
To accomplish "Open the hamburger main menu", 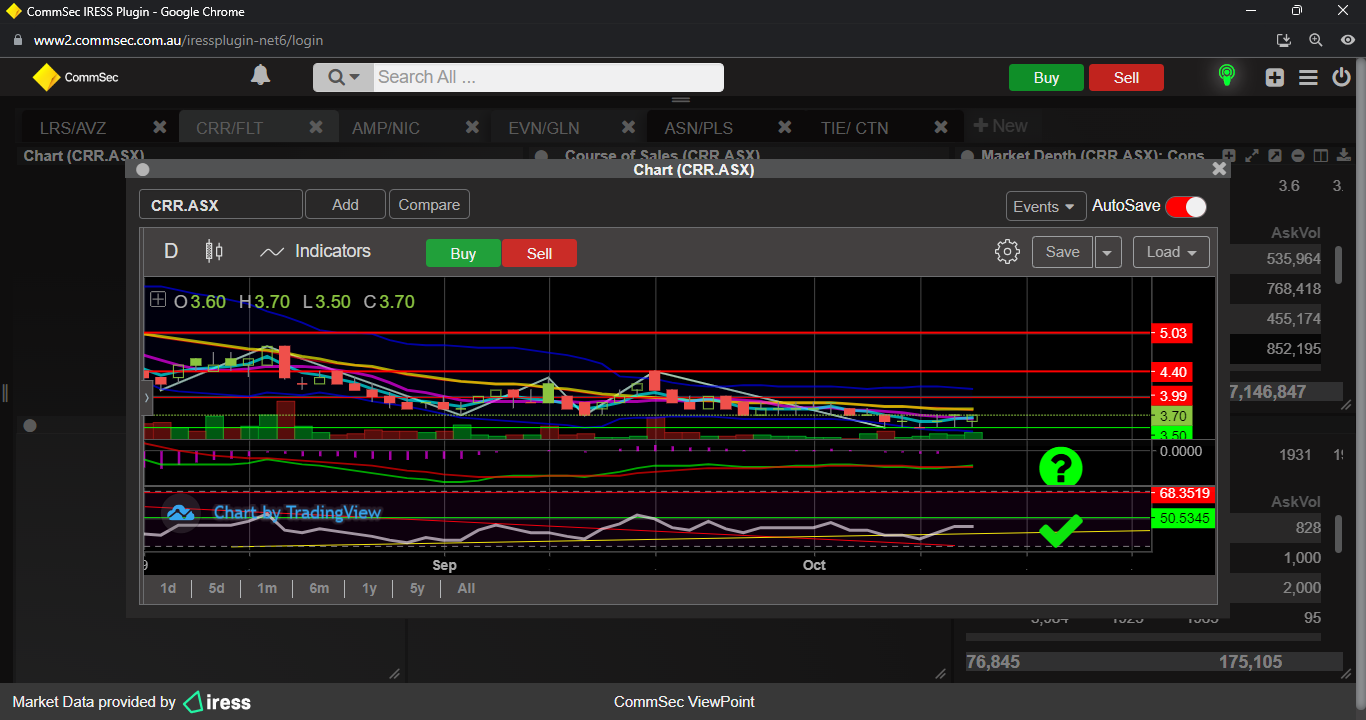I will click(x=1308, y=77).
